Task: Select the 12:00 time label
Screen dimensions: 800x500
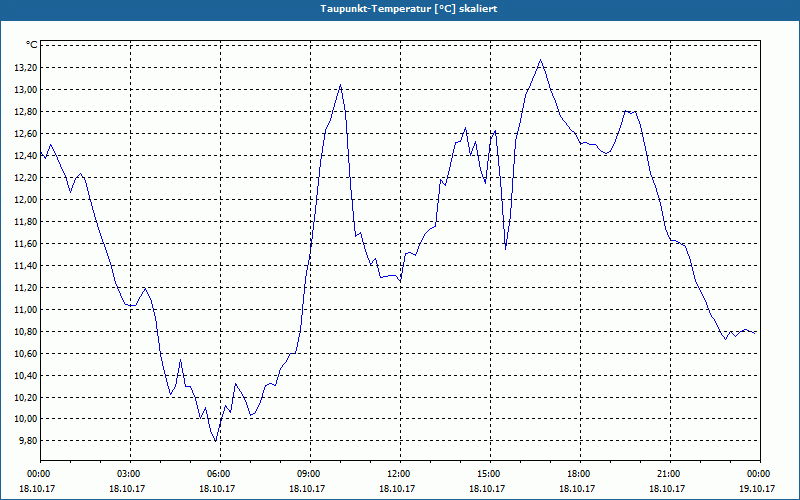Action: [400, 474]
